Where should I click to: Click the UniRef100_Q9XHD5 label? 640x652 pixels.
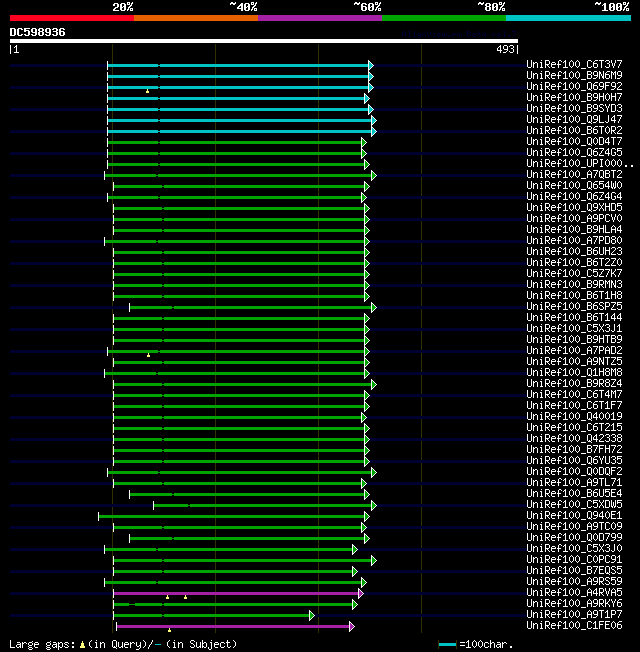(574, 207)
